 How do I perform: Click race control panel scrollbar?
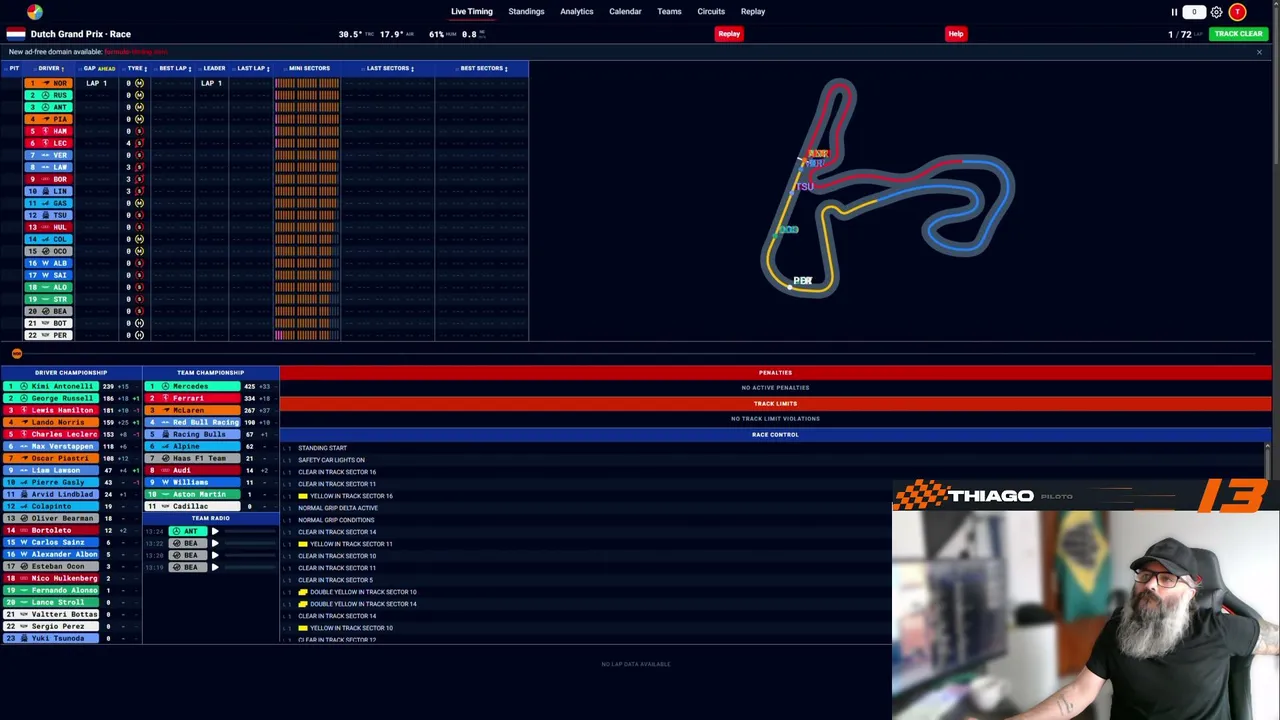(x=1268, y=461)
